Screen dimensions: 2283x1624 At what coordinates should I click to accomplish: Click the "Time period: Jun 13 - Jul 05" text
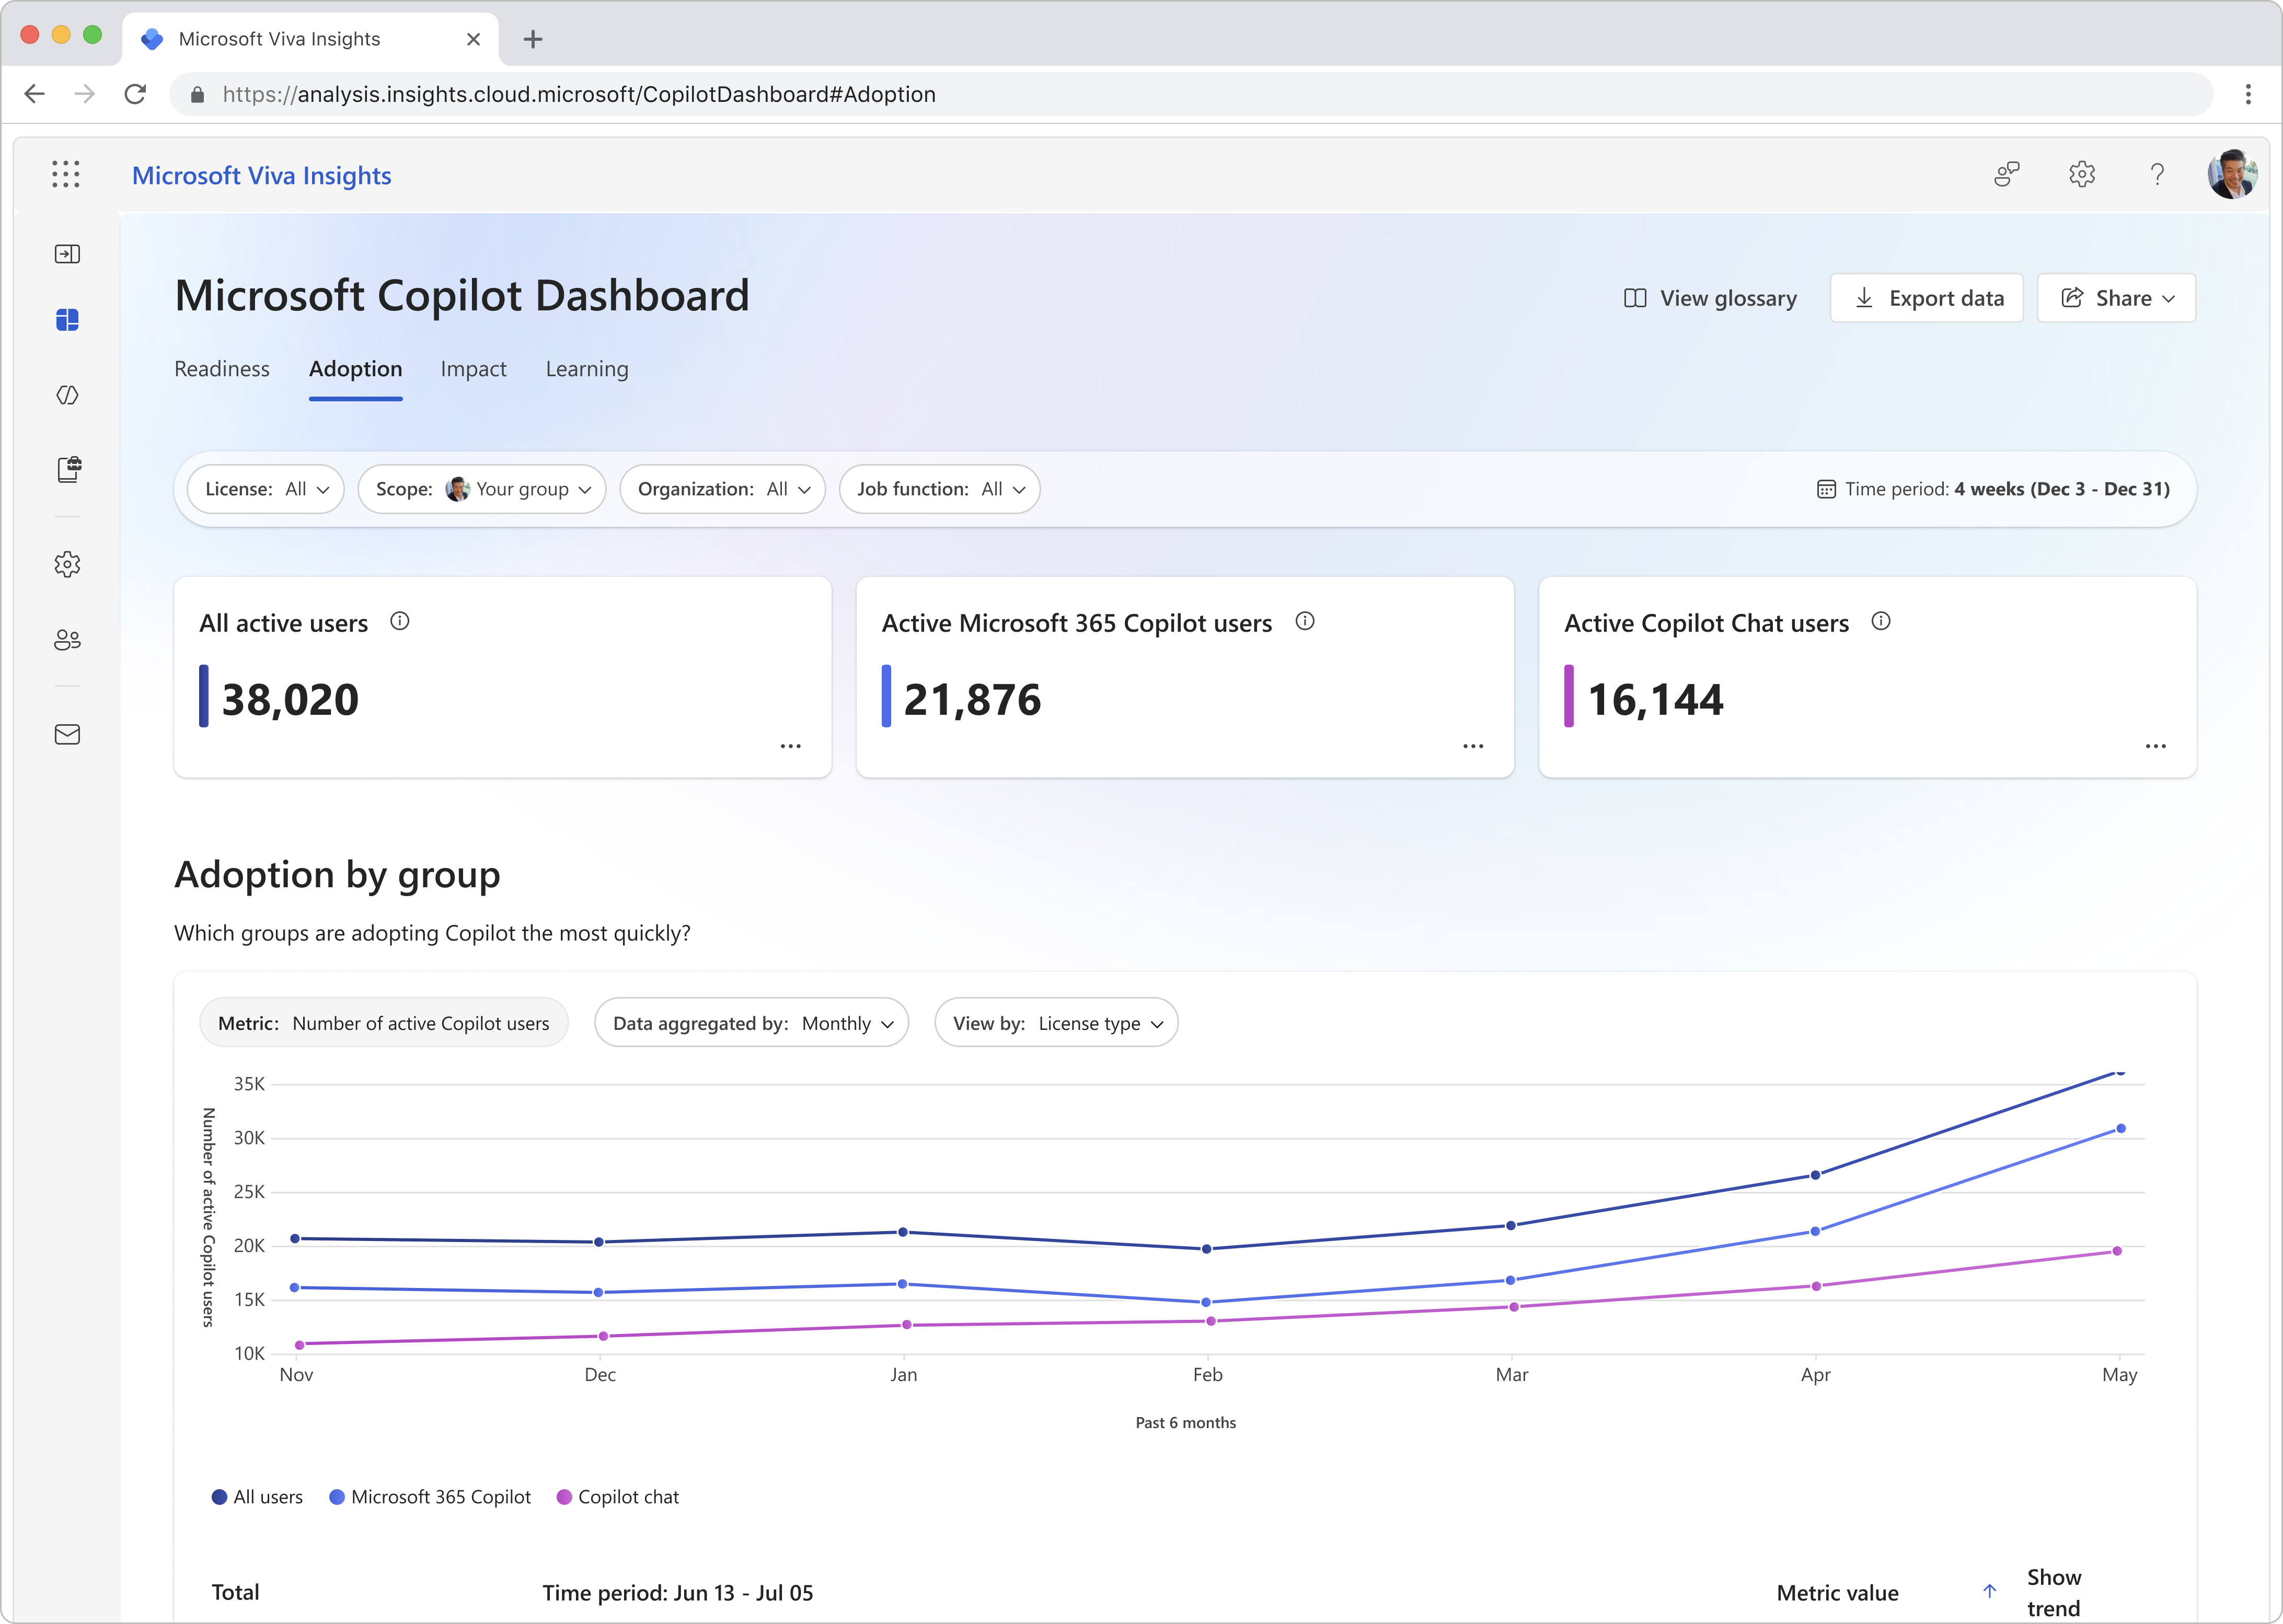(x=678, y=1593)
